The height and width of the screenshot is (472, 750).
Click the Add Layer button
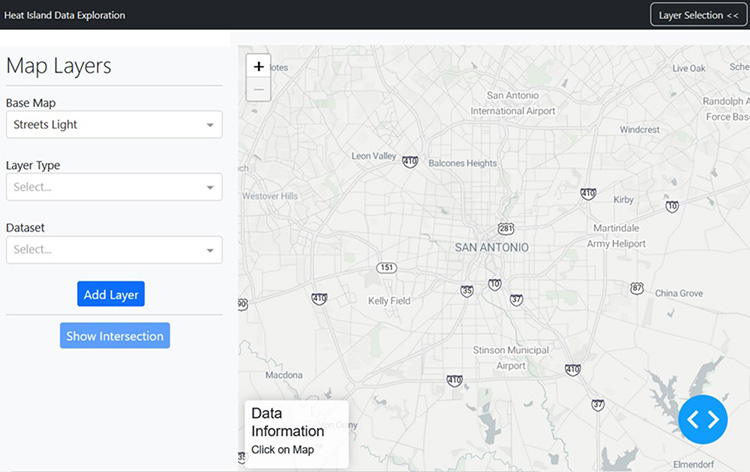(x=111, y=294)
